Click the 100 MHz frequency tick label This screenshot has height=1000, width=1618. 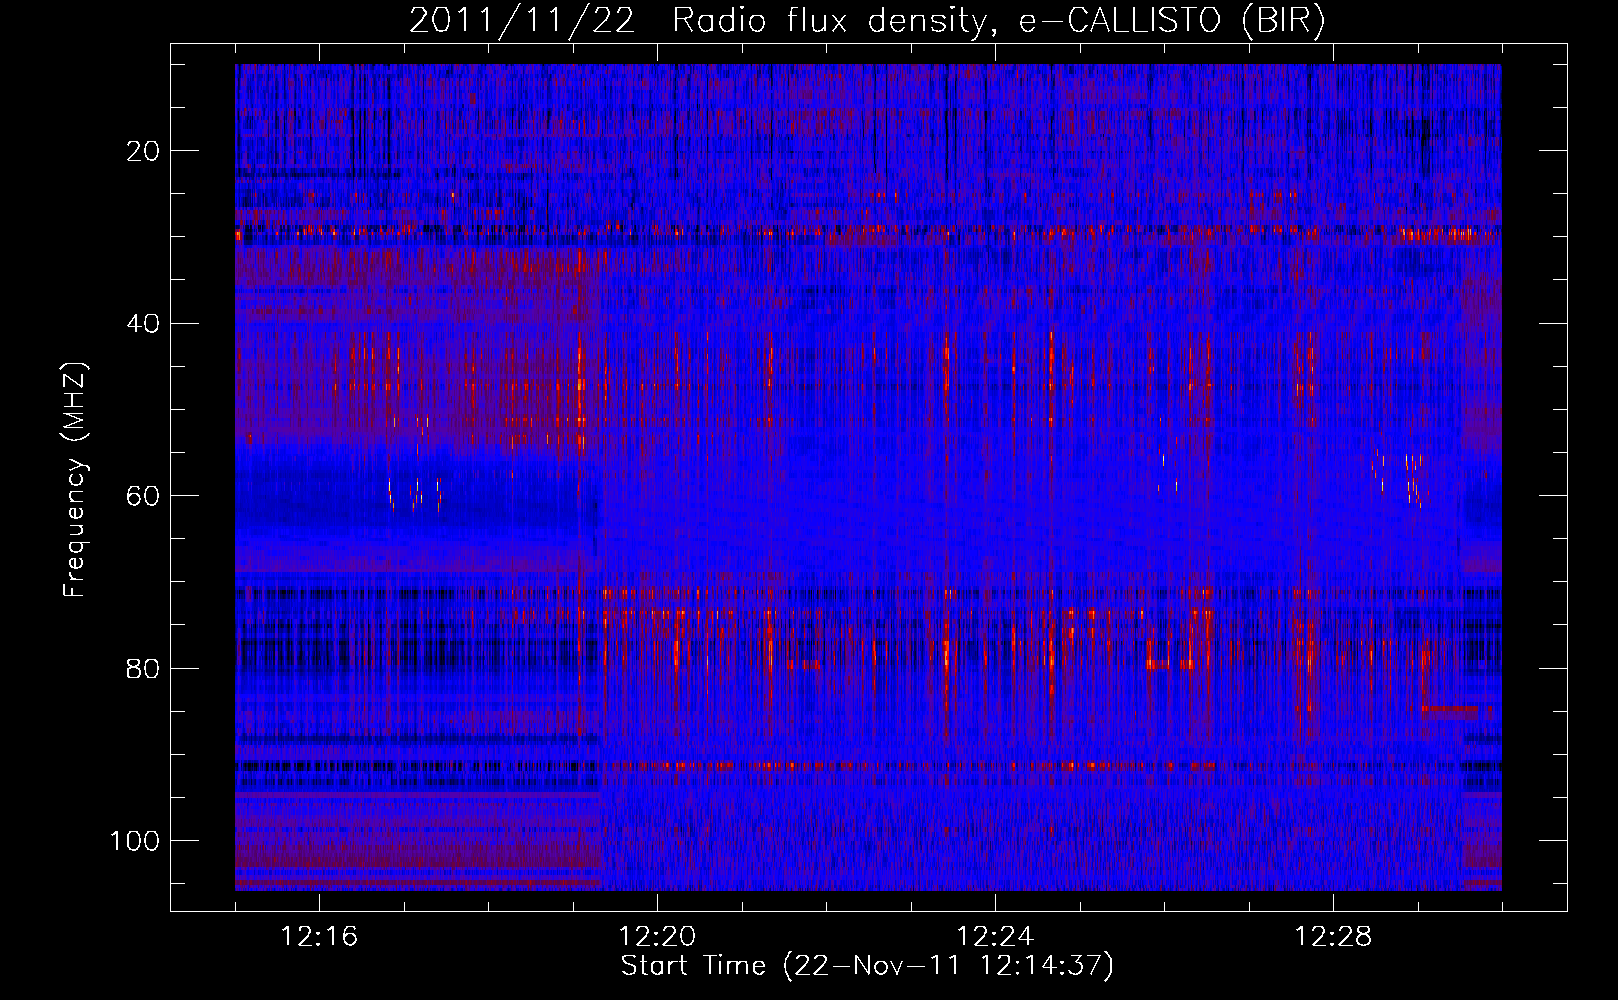135,841
